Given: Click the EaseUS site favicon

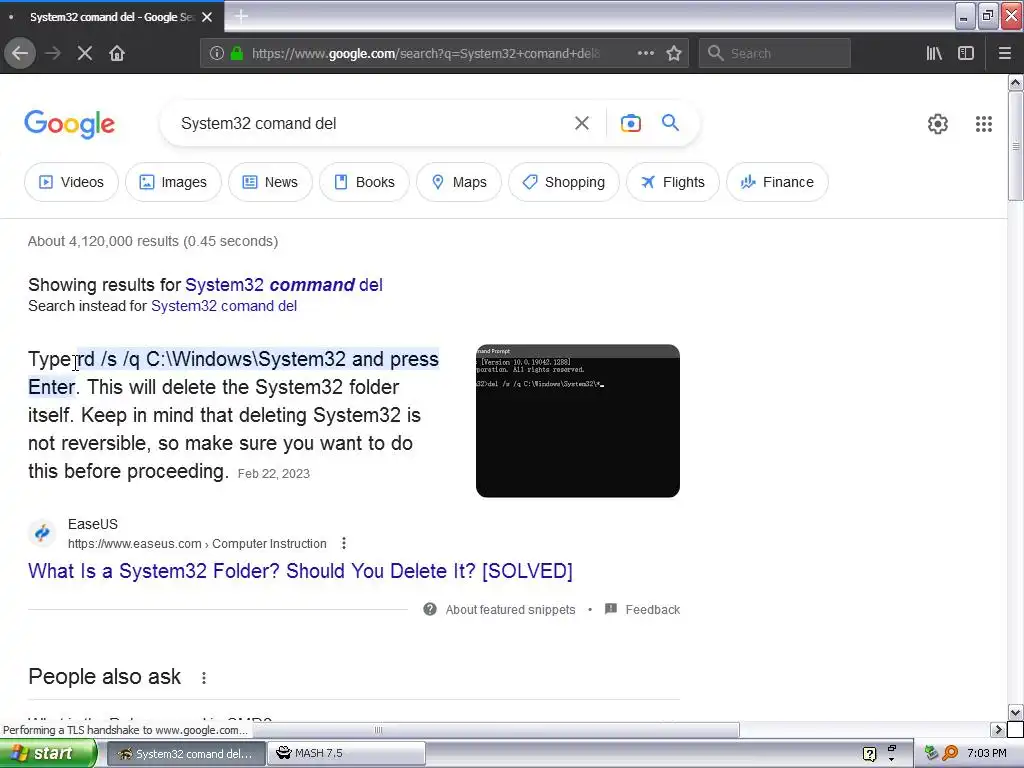Looking at the screenshot, I should [x=42, y=533].
